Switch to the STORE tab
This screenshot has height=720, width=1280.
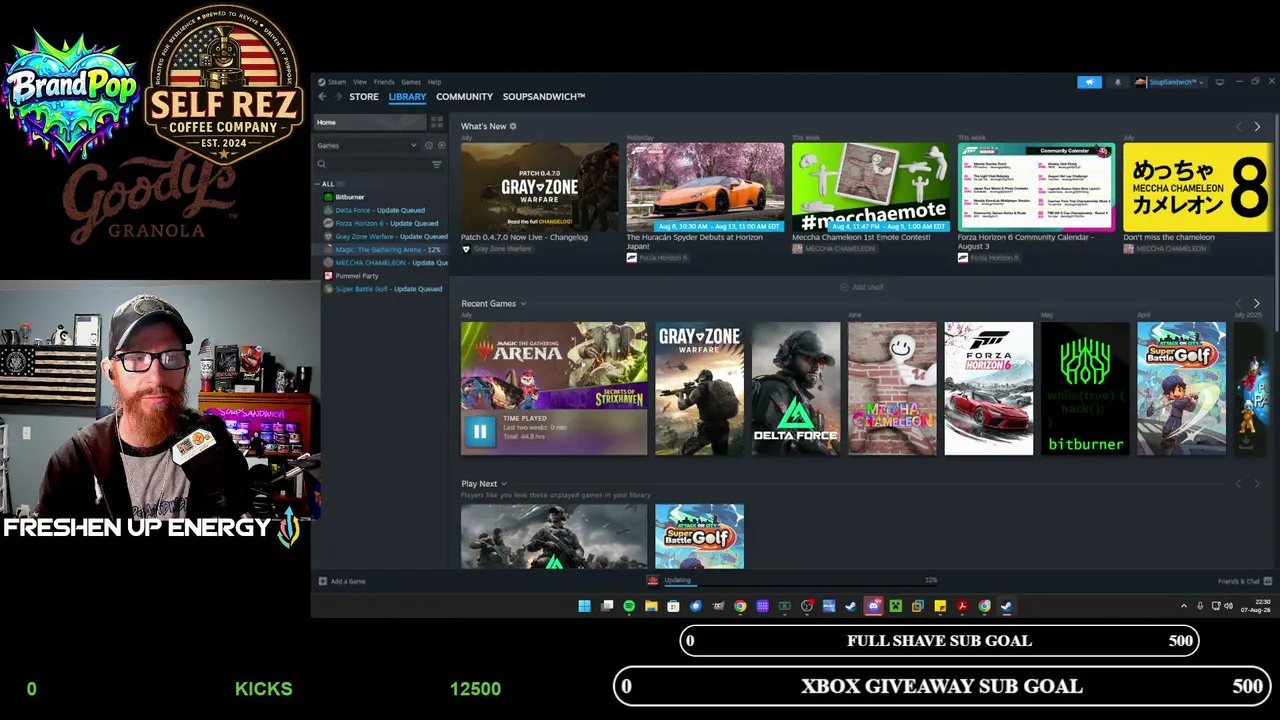click(x=364, y=97)
